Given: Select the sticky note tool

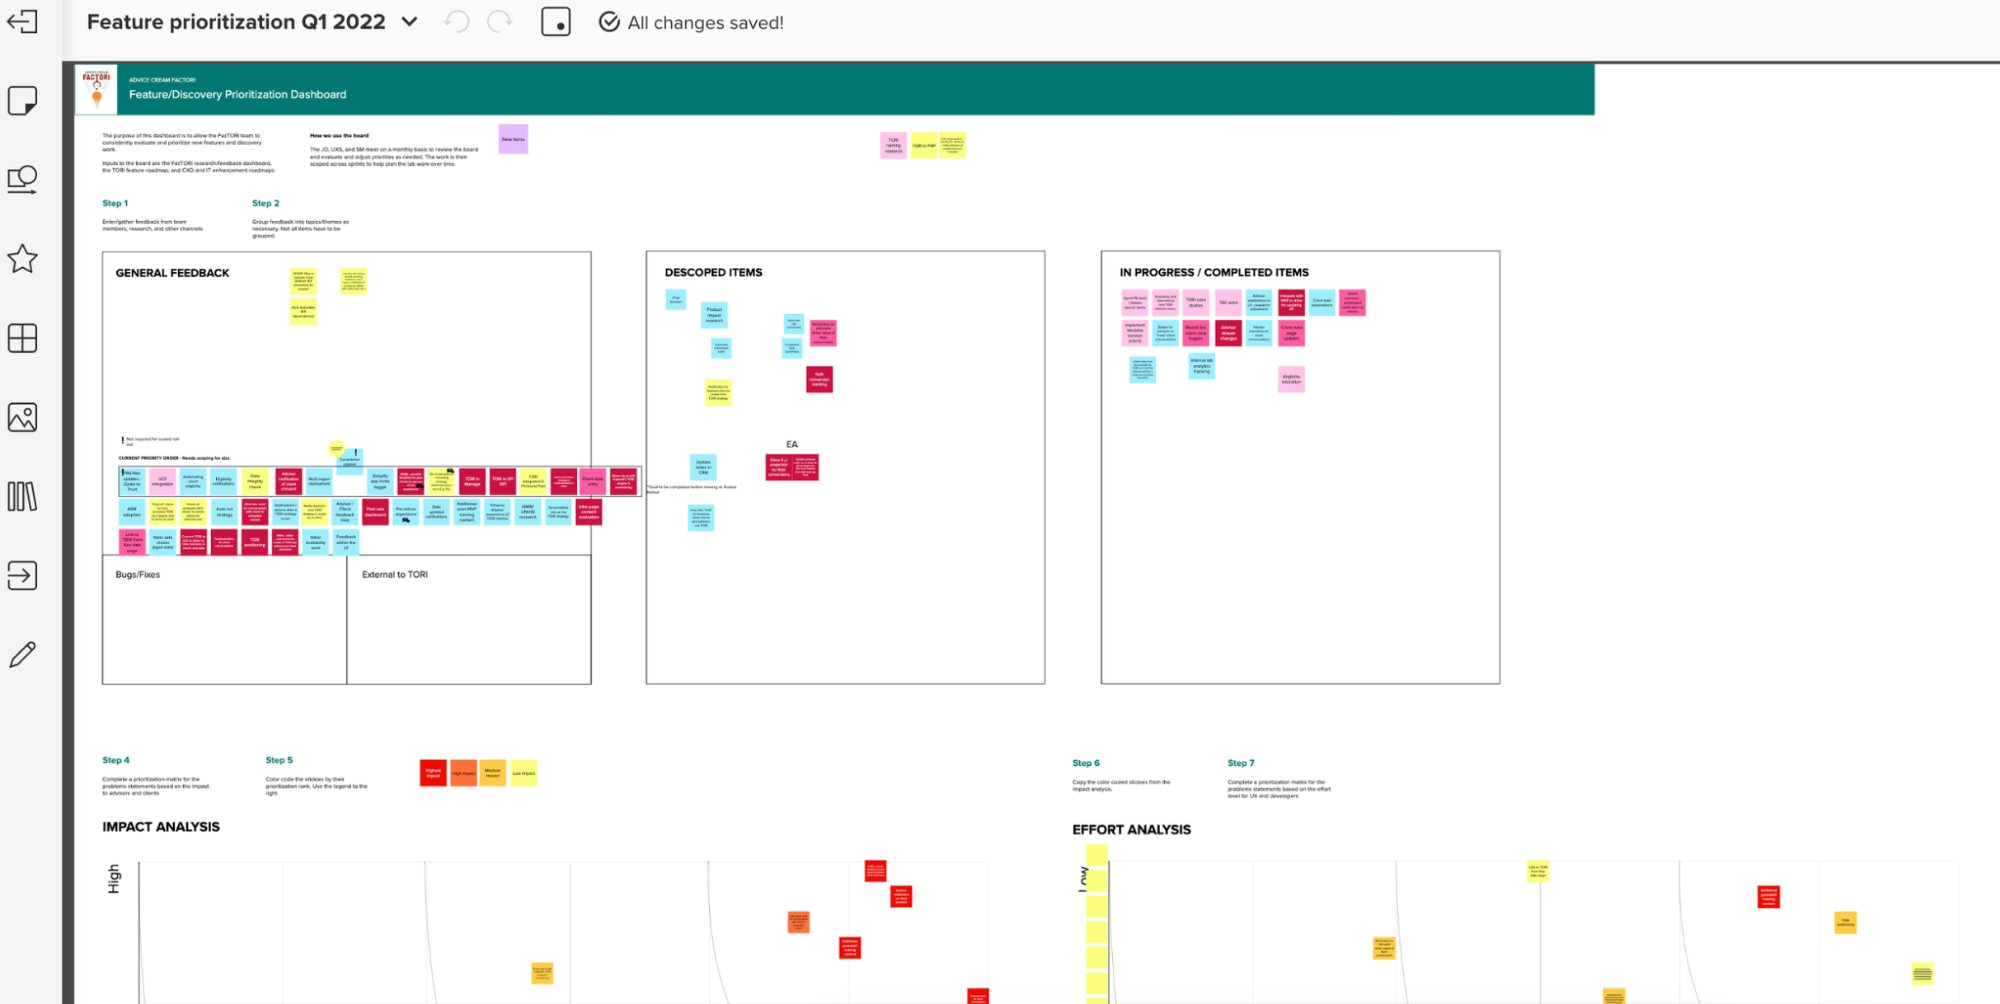Looking at the screenshot, I should pyautogui.click(x=21, y=100).
